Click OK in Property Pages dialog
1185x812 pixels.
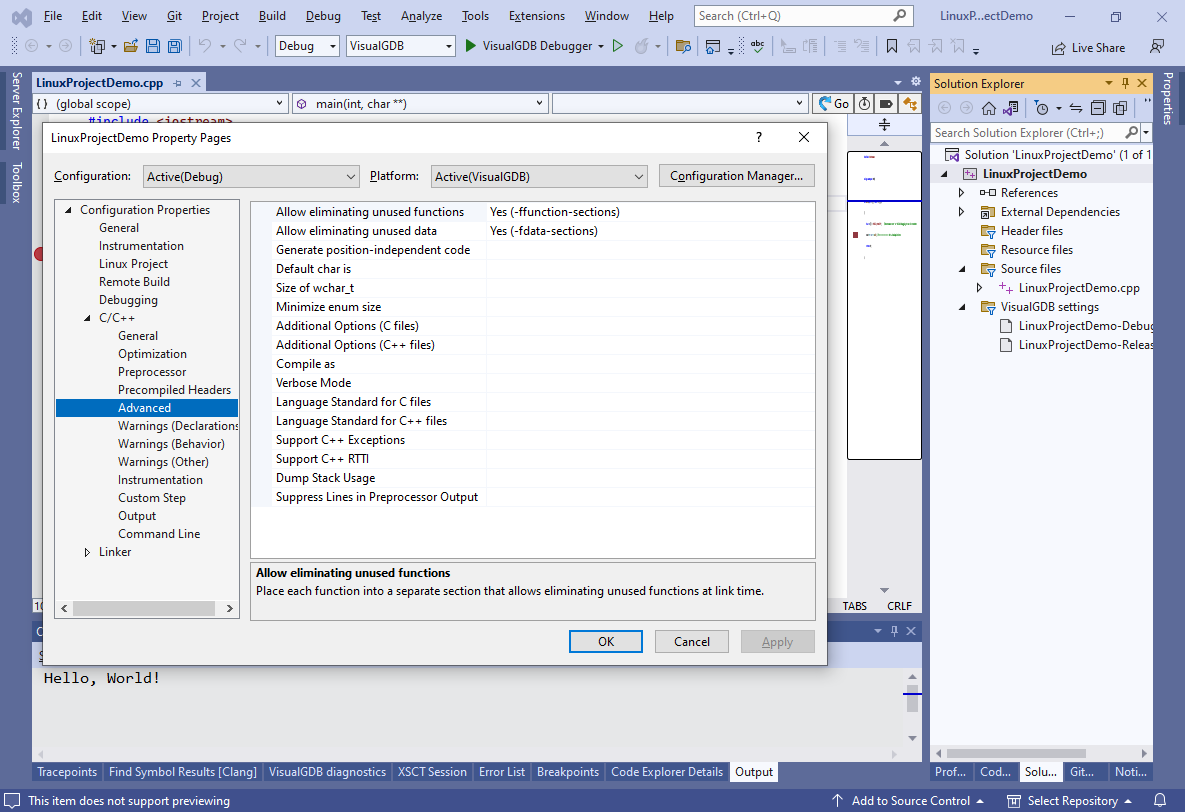click(x=606, y=641)
